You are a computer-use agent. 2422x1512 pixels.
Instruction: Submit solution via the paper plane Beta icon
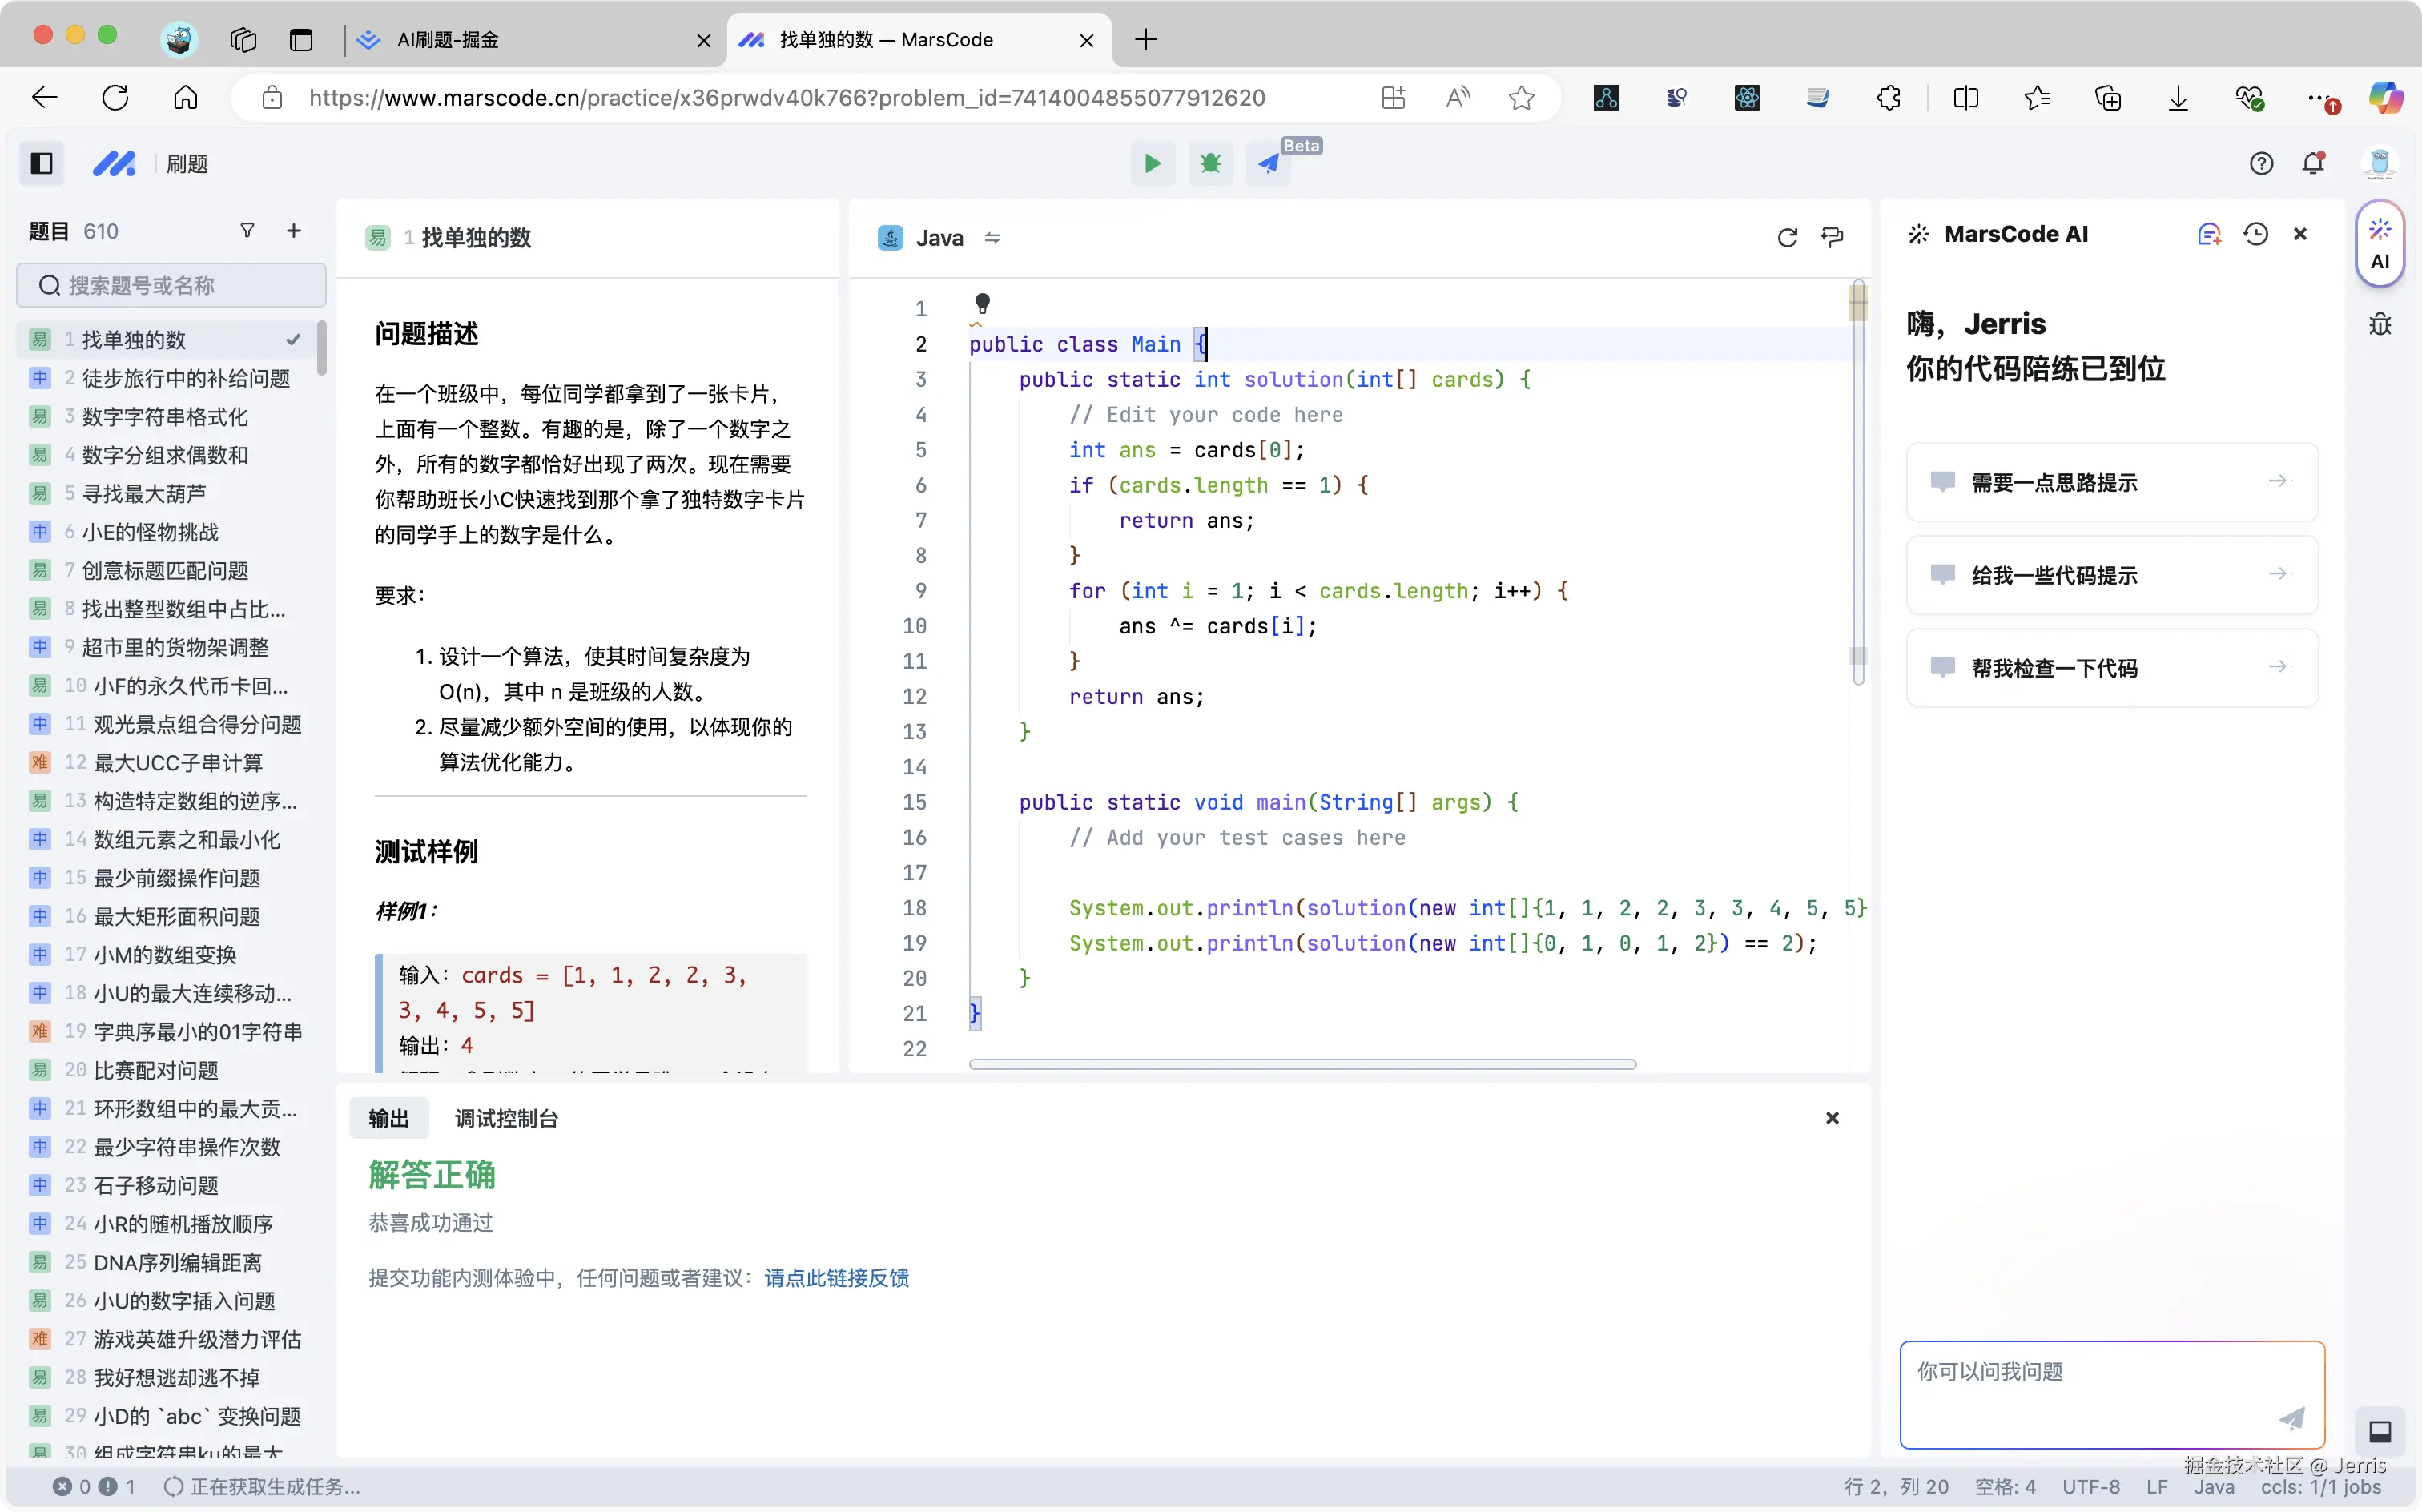[1268, 163]
